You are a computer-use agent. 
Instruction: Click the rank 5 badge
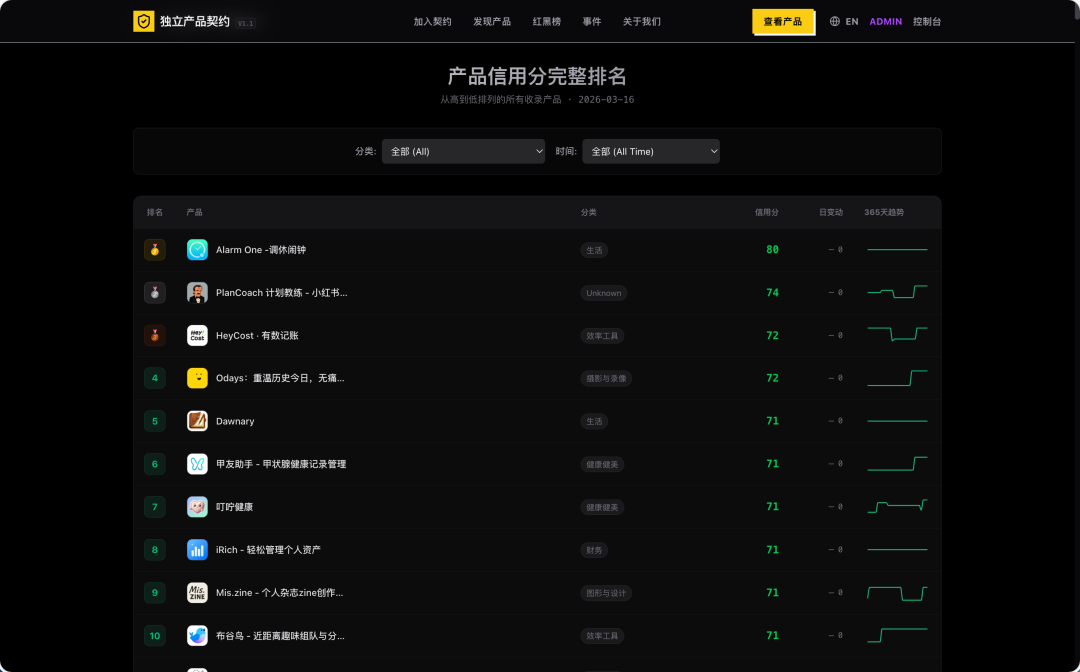coord(154,421)
